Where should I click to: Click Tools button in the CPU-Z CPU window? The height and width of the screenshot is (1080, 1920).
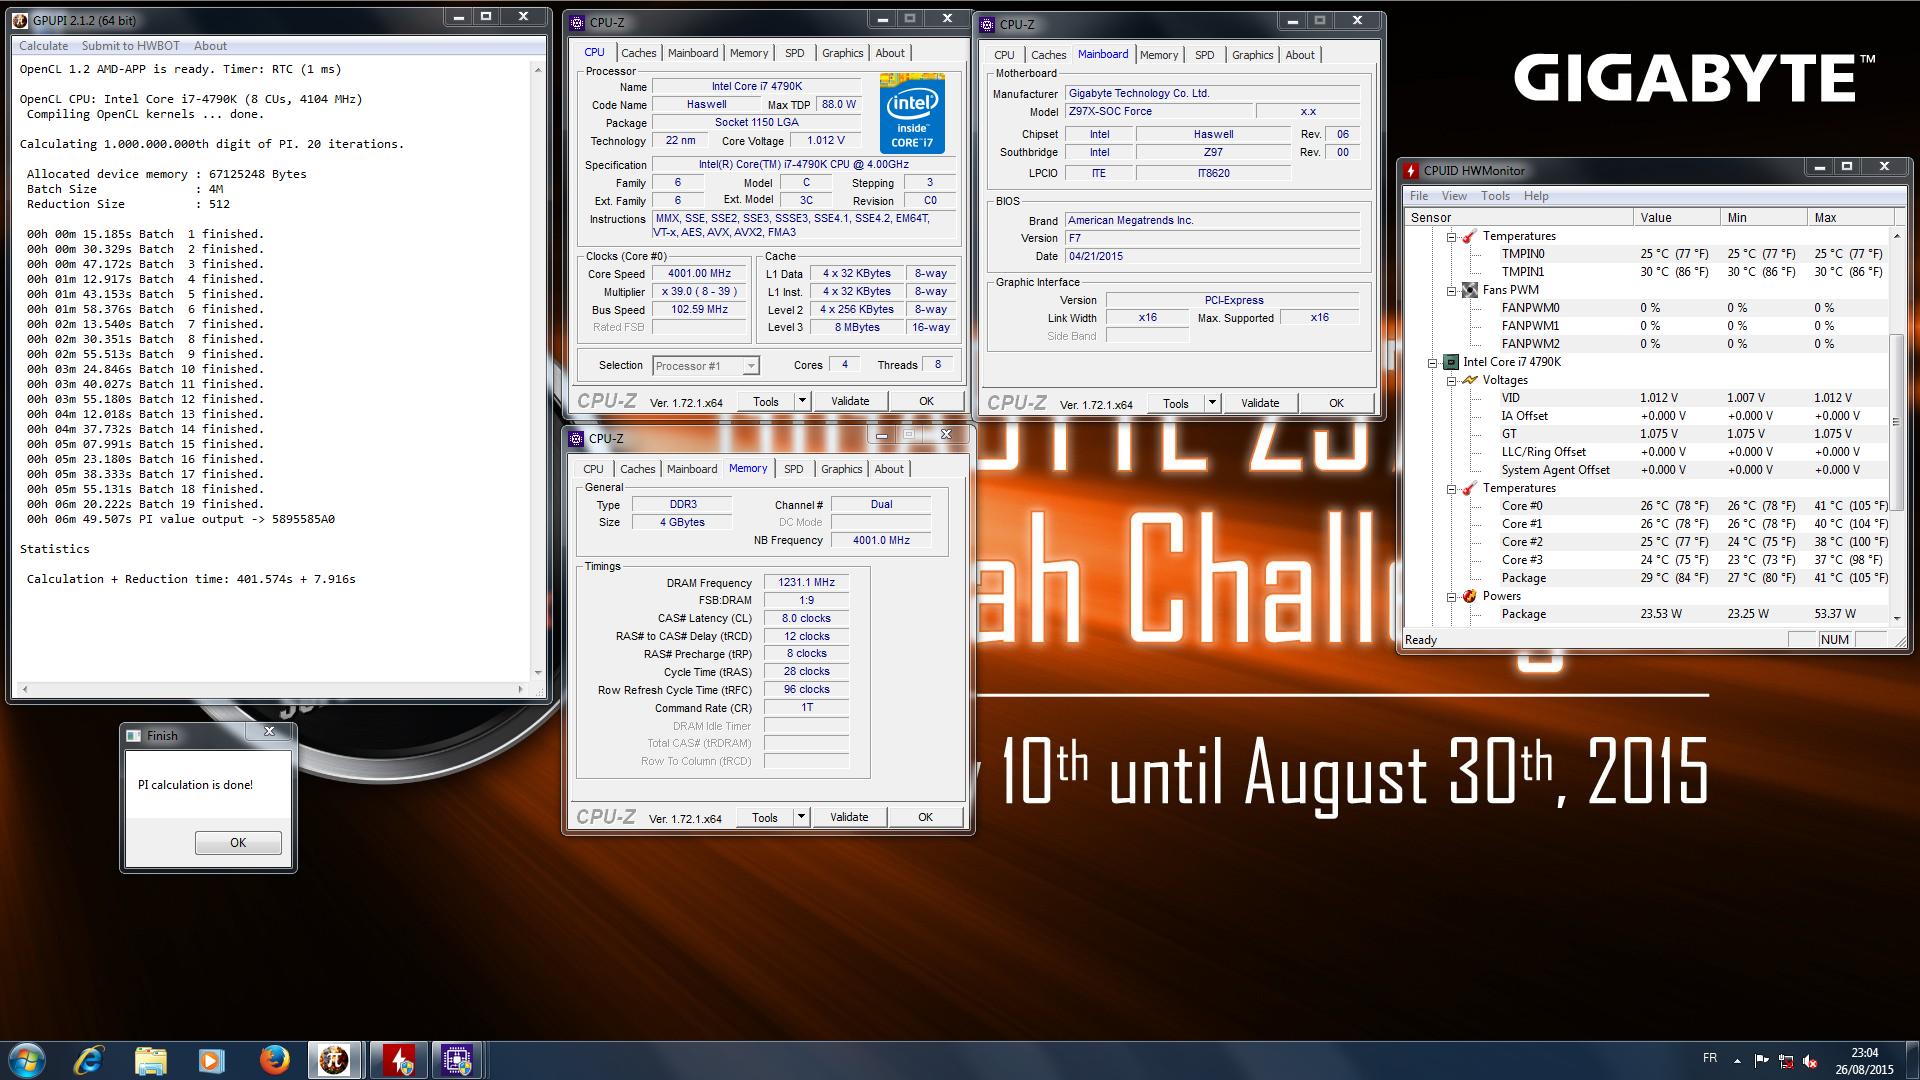766,401
